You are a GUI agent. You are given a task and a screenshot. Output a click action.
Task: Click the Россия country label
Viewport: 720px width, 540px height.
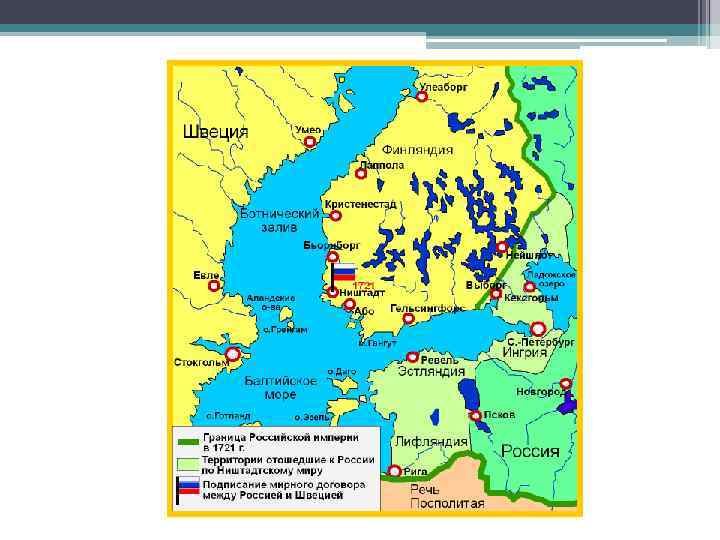point(530,451)
